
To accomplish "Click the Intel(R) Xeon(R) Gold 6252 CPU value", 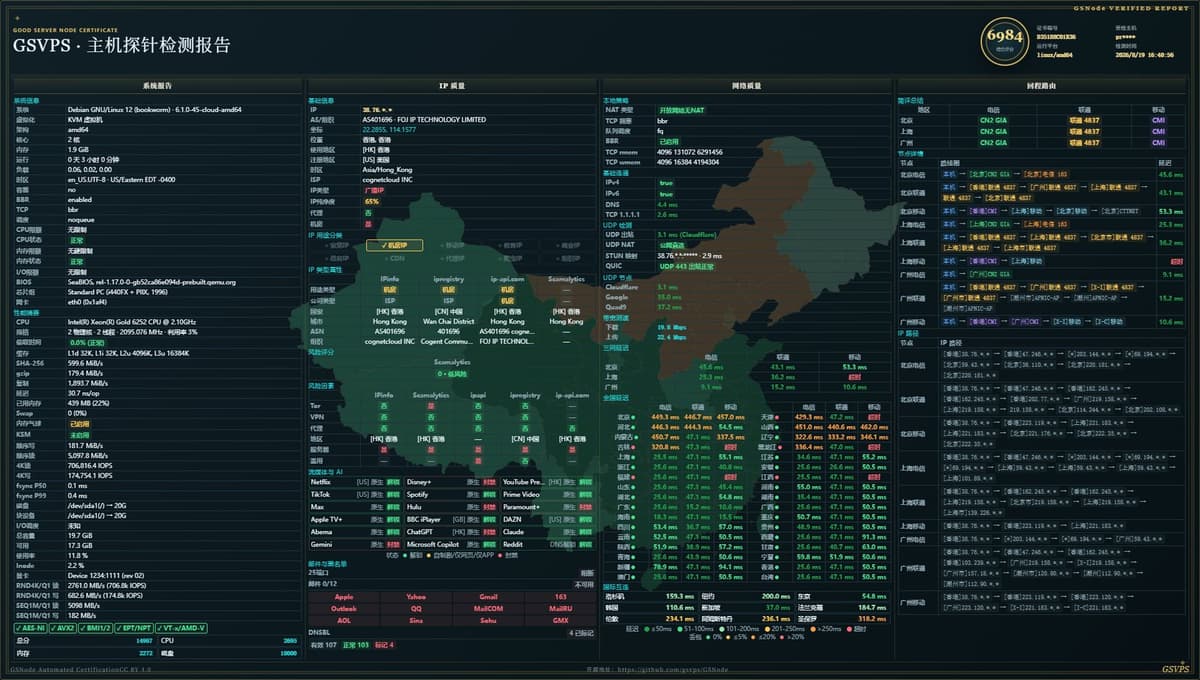I will (131, 323).
